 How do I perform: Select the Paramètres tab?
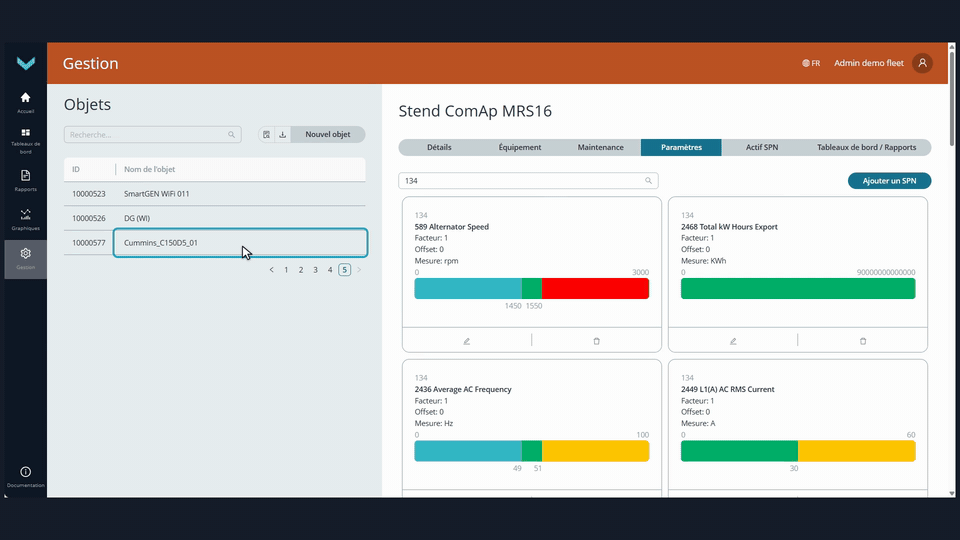pyautogui.click(x=681, y=148)
